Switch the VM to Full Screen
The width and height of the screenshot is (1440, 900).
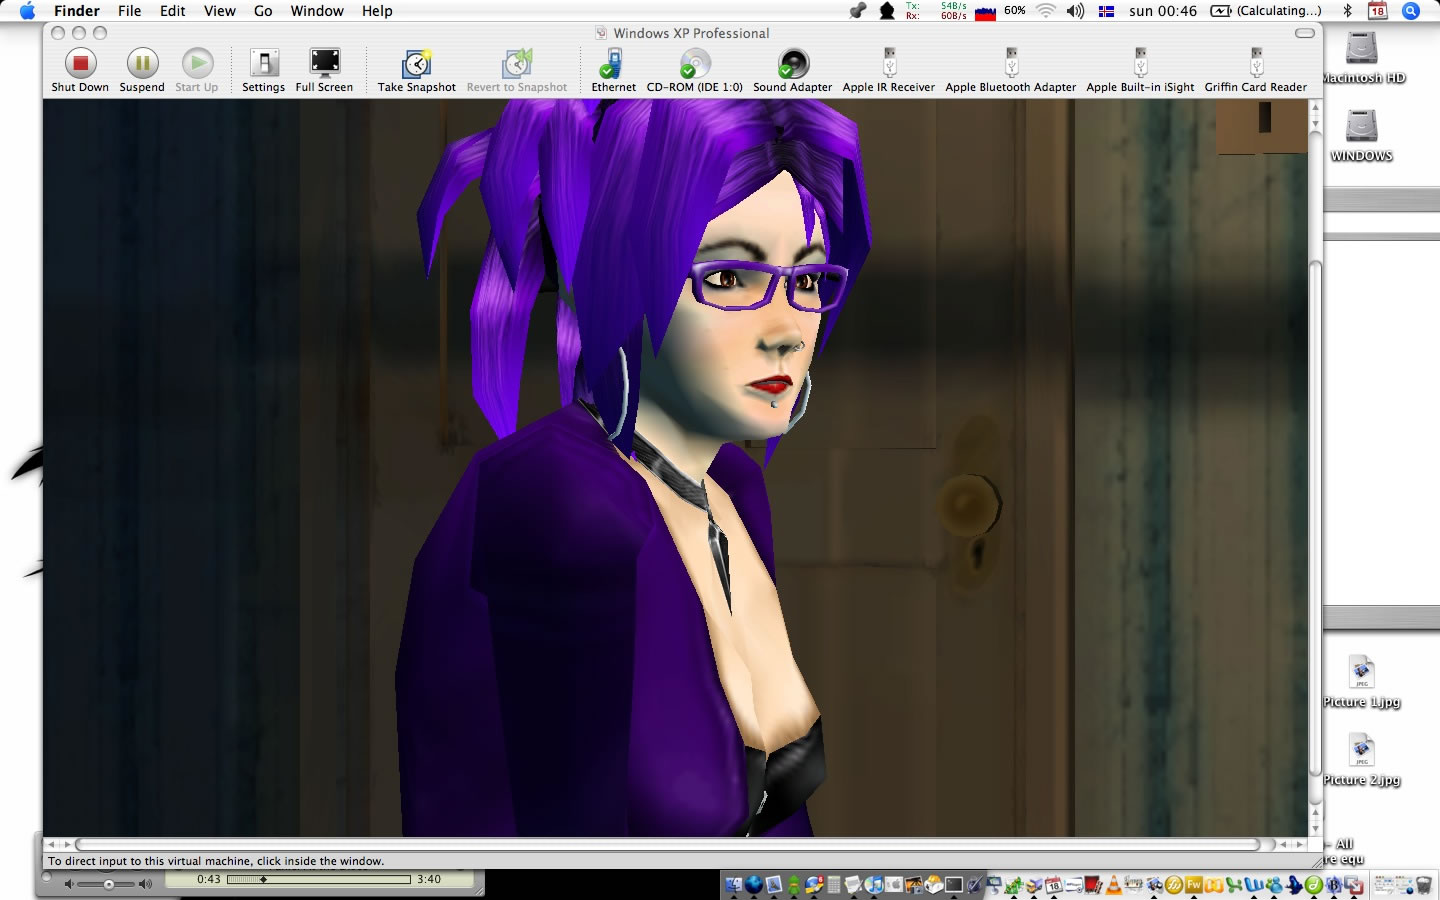click(324, 71)
